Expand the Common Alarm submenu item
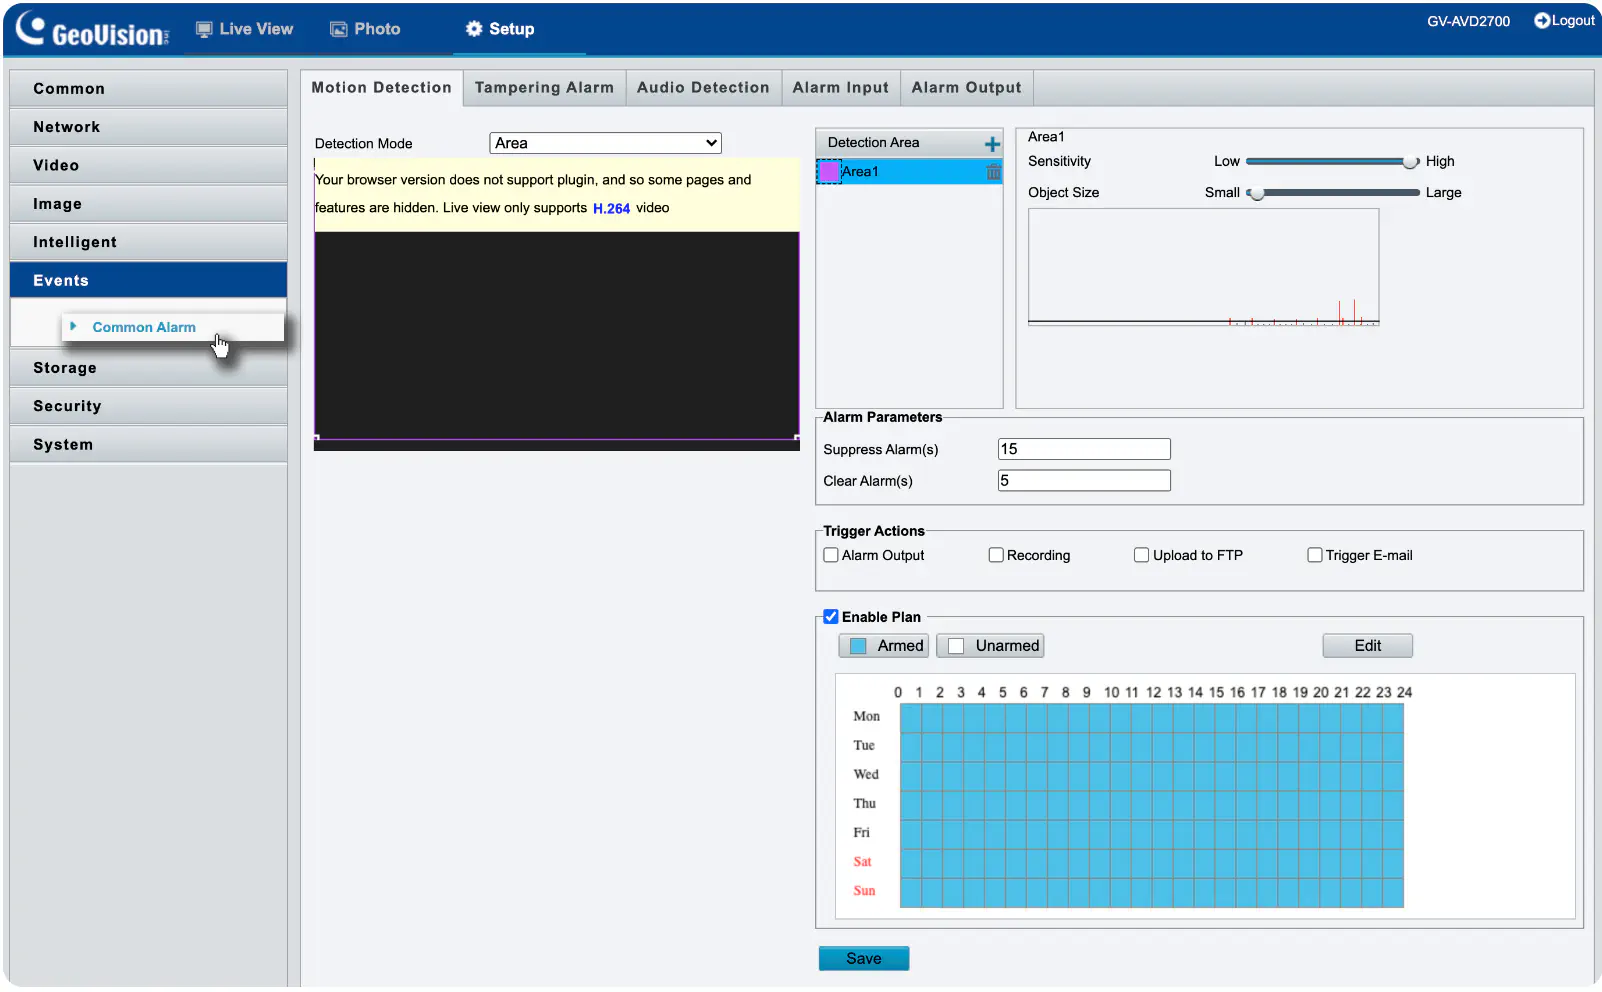This screenshot has width=1602, height=992. (144, 327)
